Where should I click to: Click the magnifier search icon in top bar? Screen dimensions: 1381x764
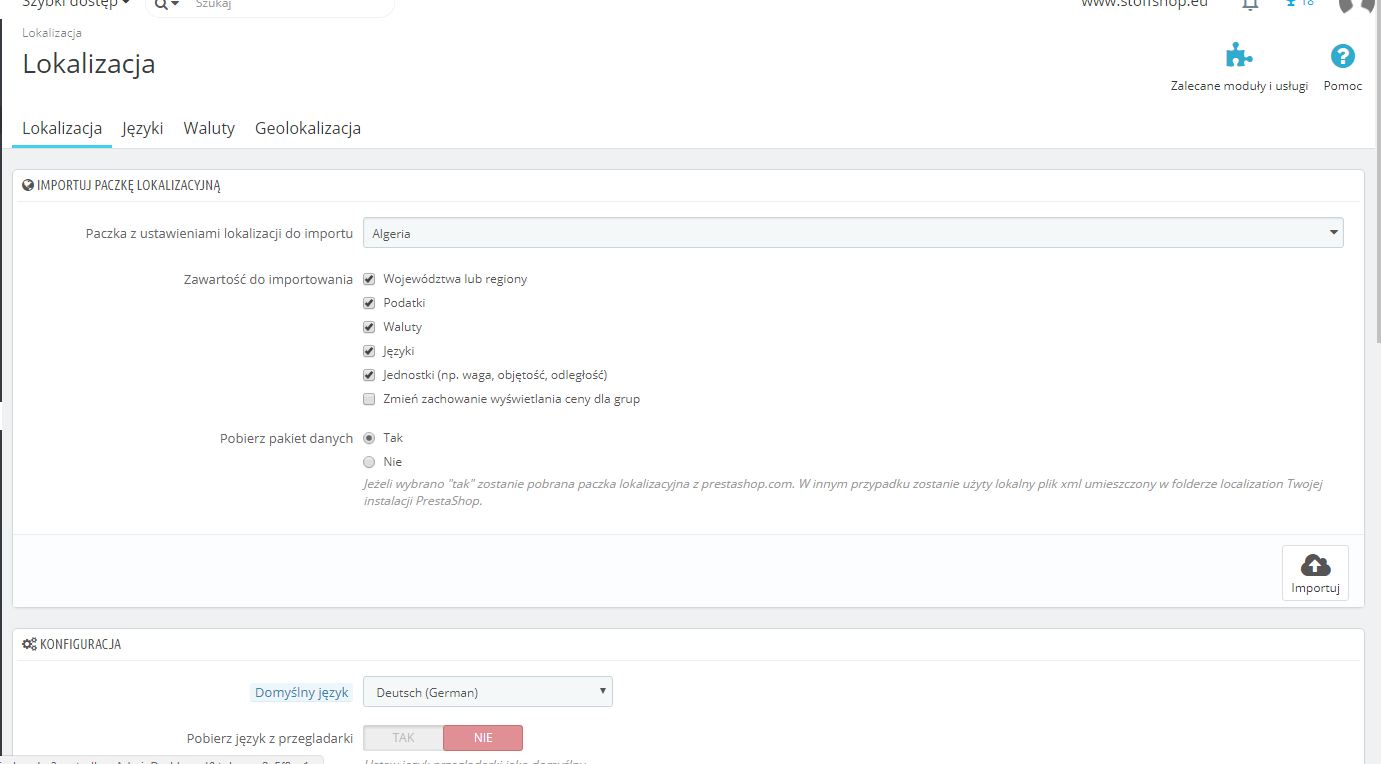point(161,4)
